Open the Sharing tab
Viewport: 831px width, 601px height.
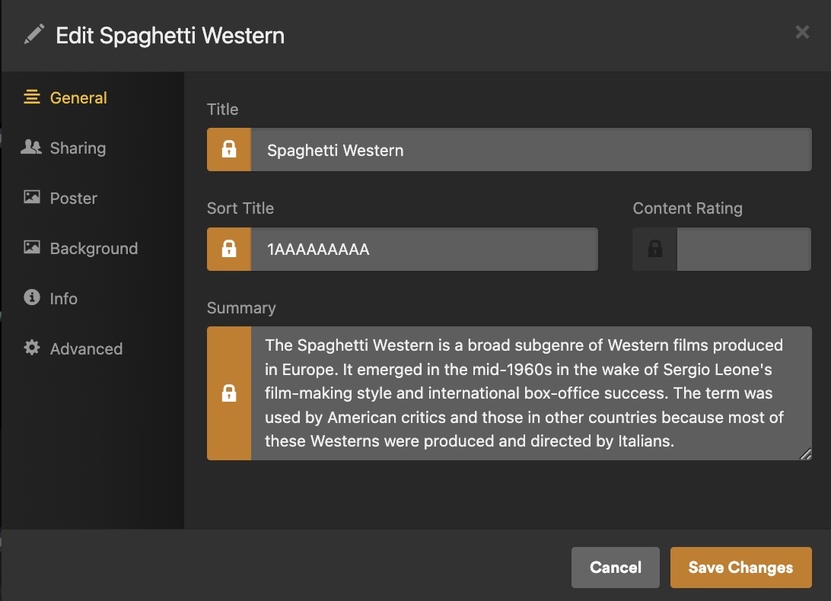tap(77, 148)
